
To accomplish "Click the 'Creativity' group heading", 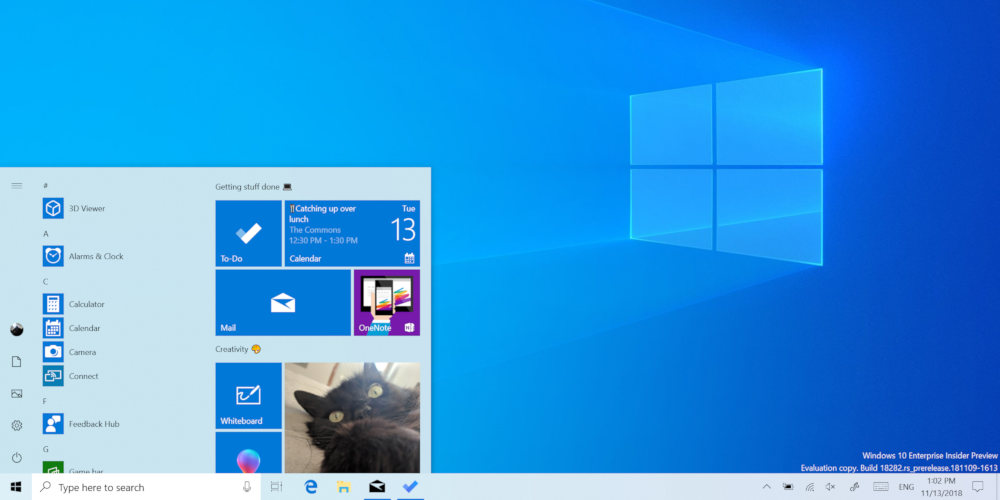I will click(x=238, y=349).
